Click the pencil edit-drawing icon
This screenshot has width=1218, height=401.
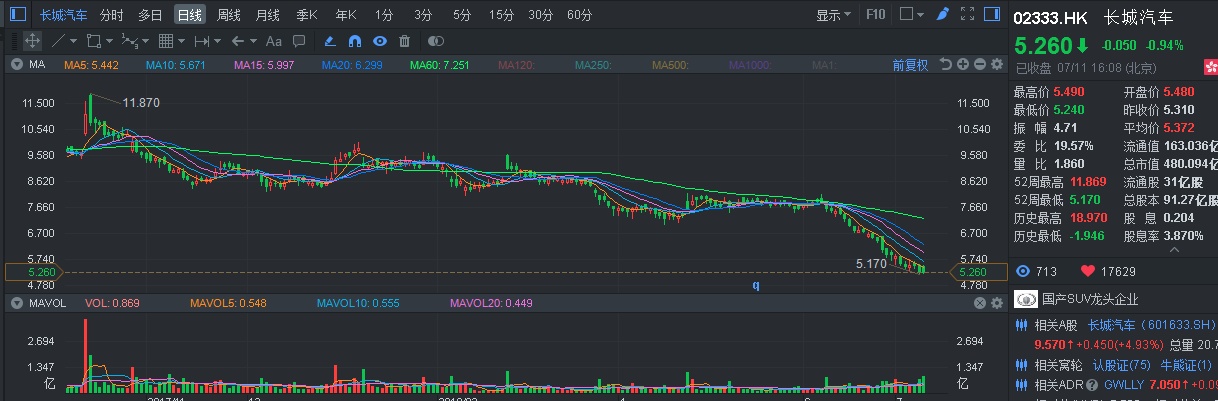[331, 41]
